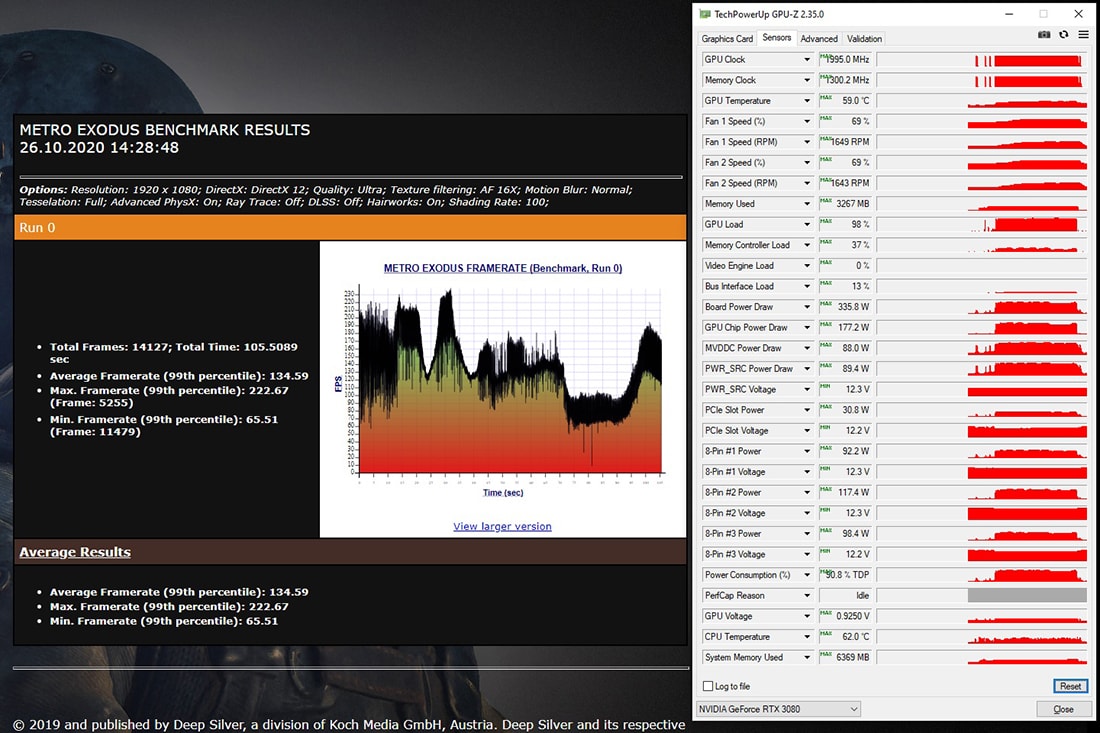Click the Max. Framerate (Frame: 5255) line
Viewport: 1100px width, 733px height.
point(169,396)
